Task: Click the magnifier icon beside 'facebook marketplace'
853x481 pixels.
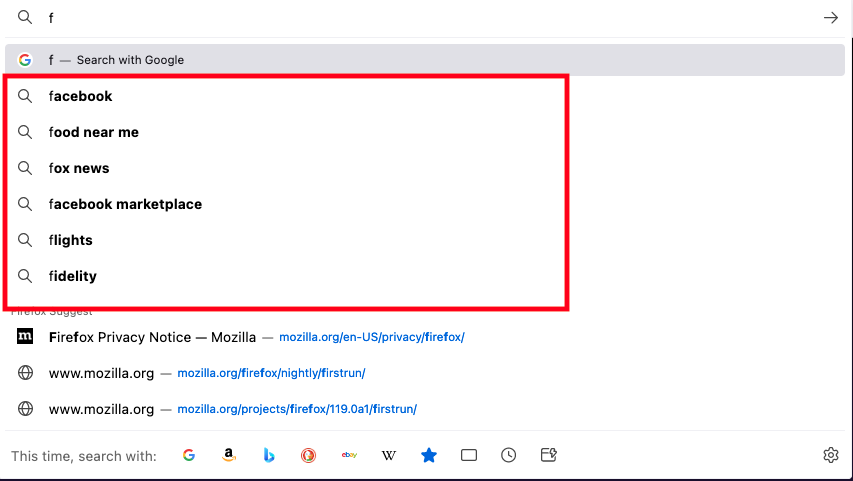Action: [25, 204]
